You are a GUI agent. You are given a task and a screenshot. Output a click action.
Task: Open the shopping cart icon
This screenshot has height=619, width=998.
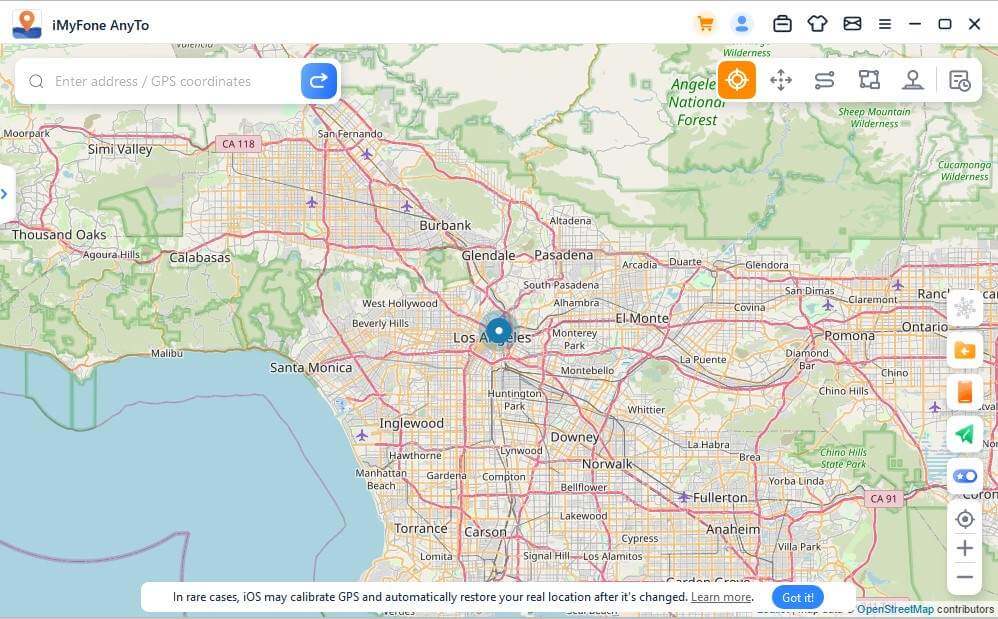tap(706, 24)
